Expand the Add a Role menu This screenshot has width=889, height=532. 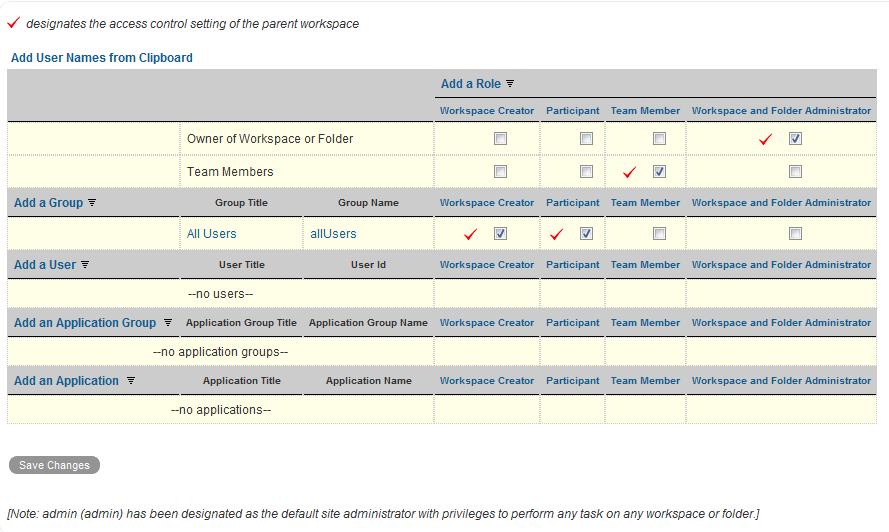point(471,84)
